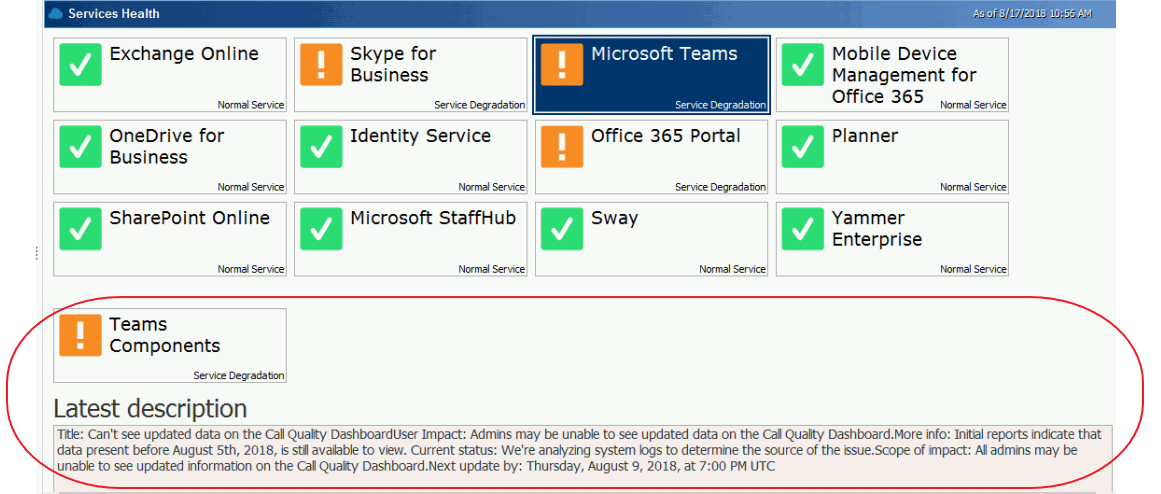Click the Skype for Business warning icon
The image size is (1161, 494).
pos(321,64)
